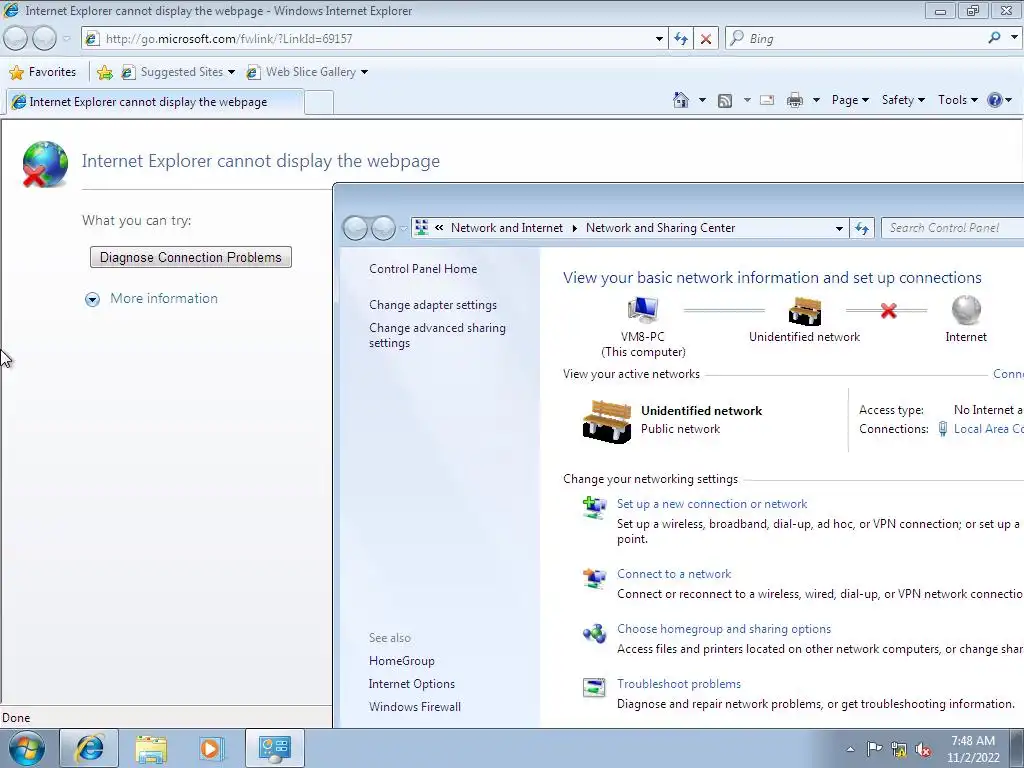Image resolution: width=1024 pixels, height=768 pixels.
Task: Open Windows Start orb
Action: click(x=27, y=748)
